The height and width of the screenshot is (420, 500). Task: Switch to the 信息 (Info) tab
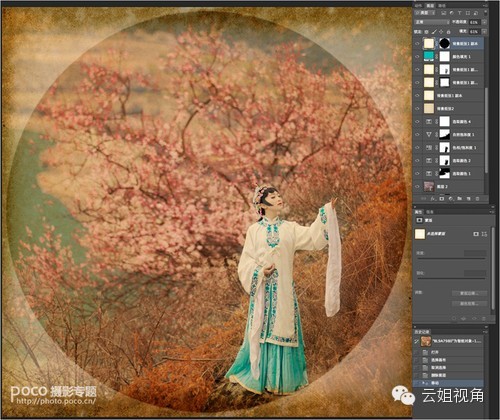[430, 212]
